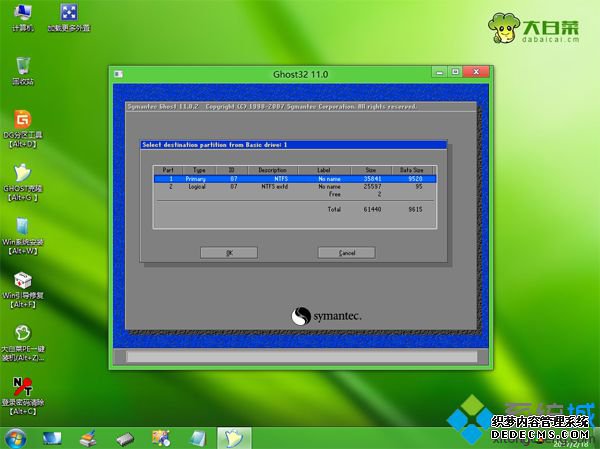Click the blue monitor taskbar icon
The height and width of the screenshot is (449, 600).
(x=52, y=438)
